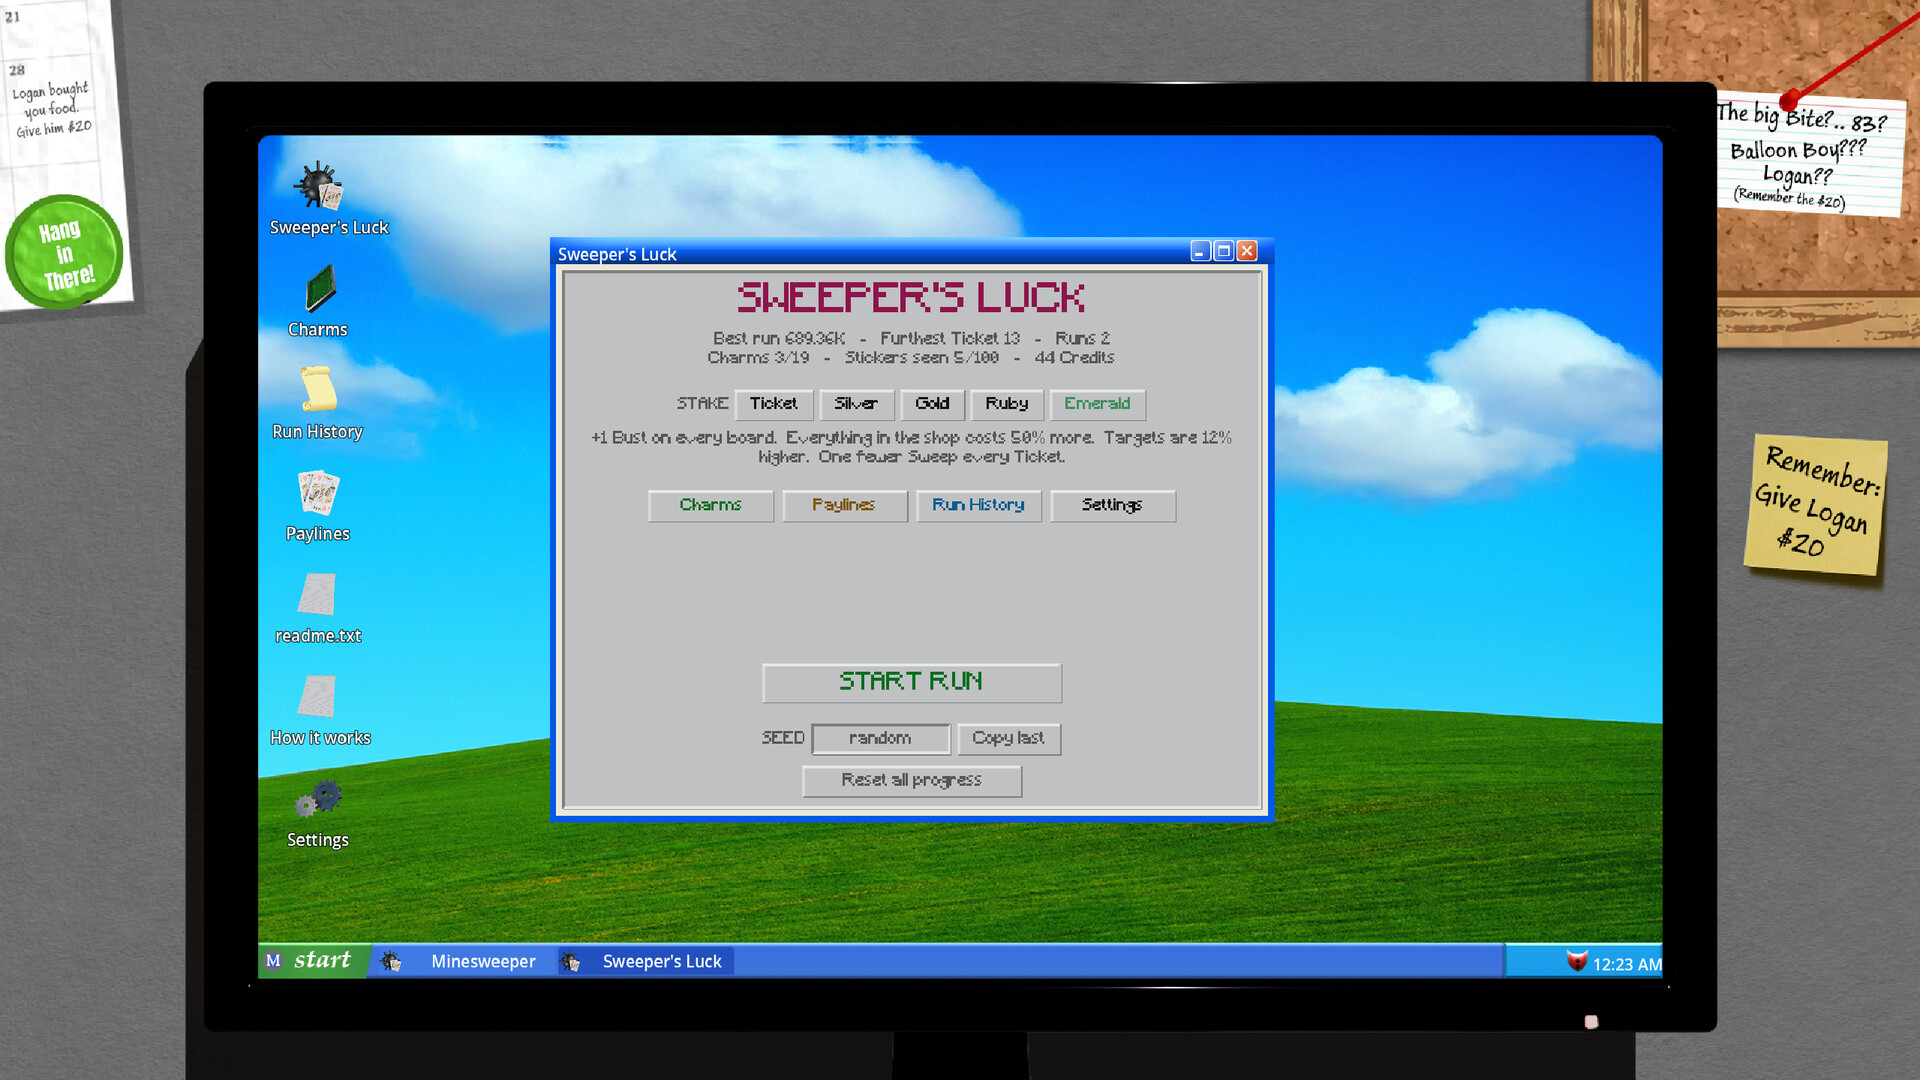Open the Settings gears desktop icon
Screen dimensions: 1920x1080
tap(318, 798)
